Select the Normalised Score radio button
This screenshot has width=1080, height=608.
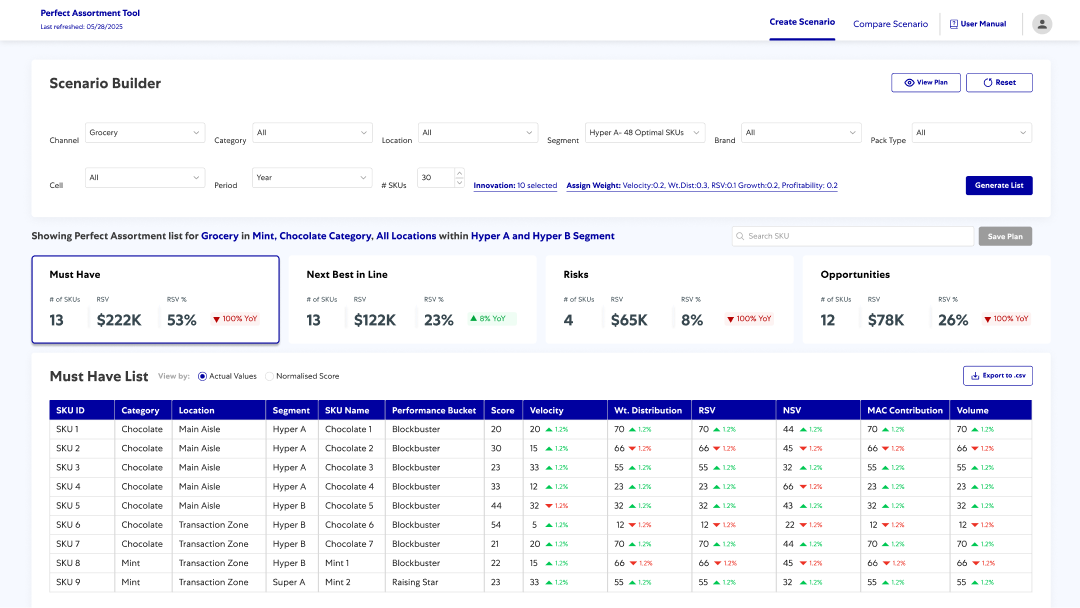pos(269,377)
